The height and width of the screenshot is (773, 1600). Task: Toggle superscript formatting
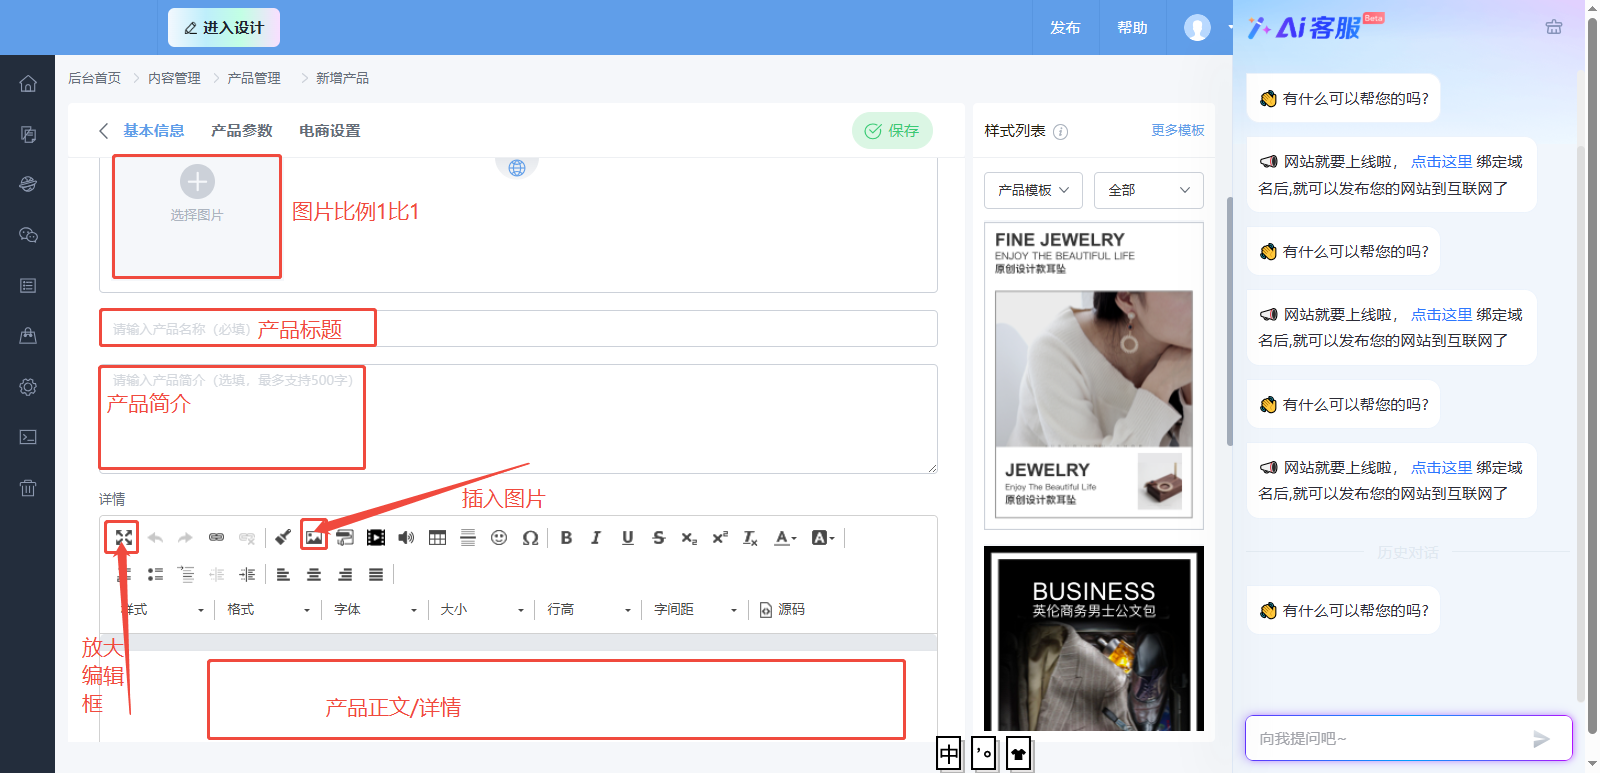[720, 538]
